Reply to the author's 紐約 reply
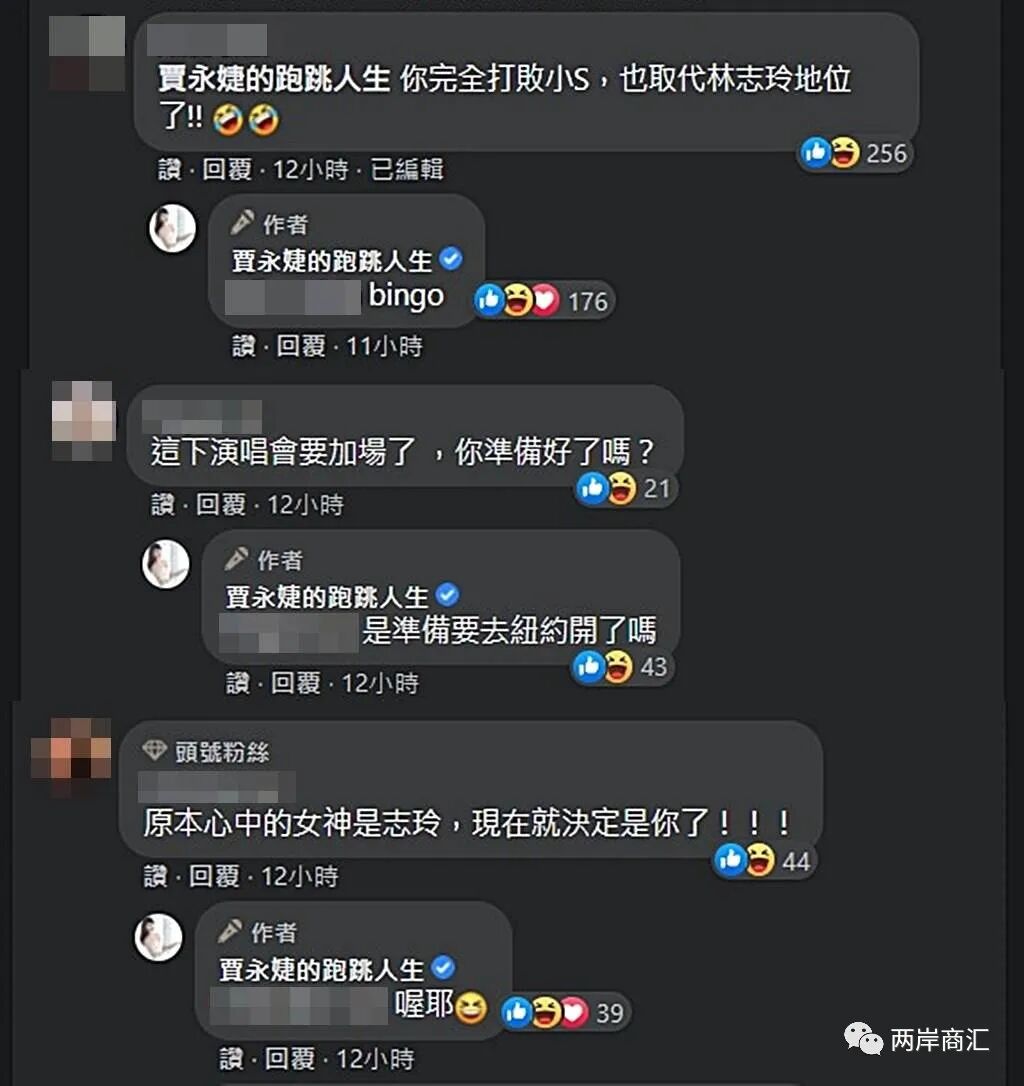Screen dimensions: 1024x1086 295,684
